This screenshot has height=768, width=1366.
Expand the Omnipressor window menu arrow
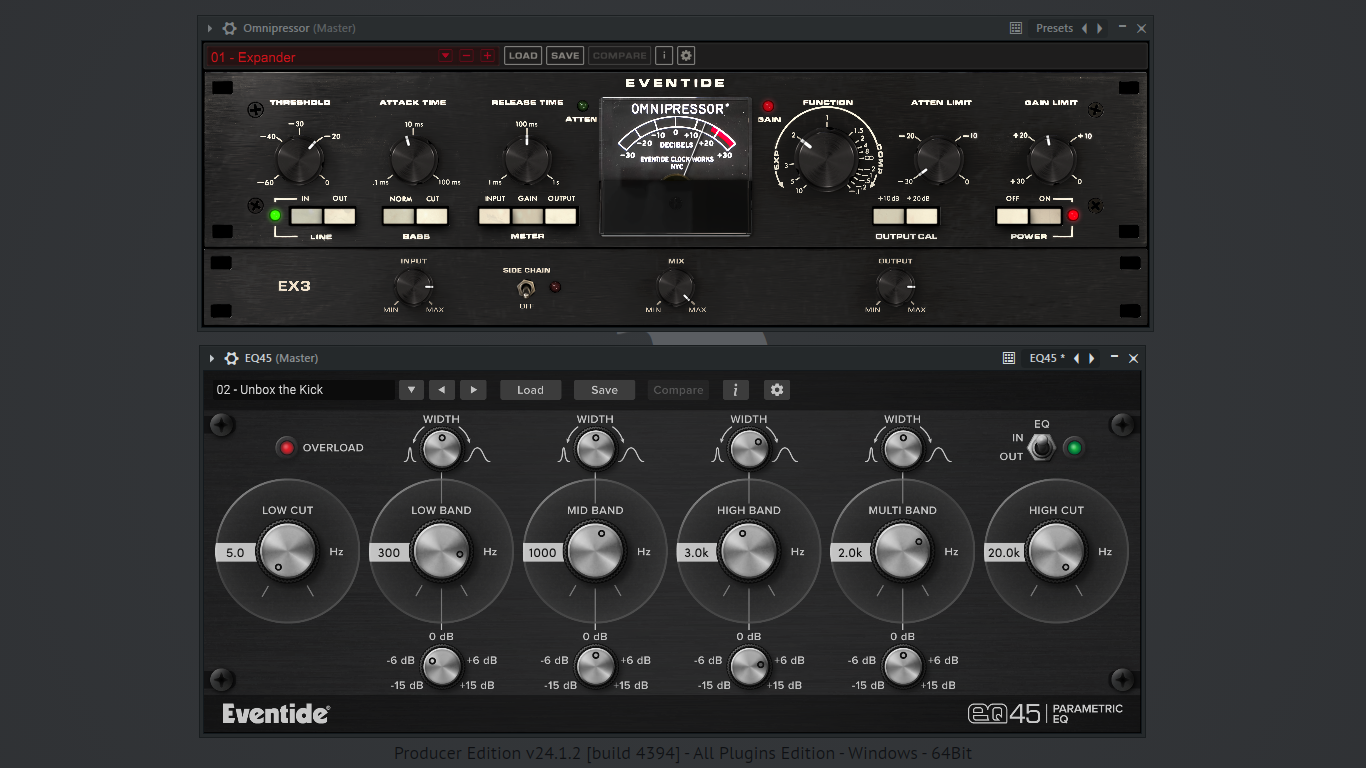pyautogui.click(x=210, y=28)
